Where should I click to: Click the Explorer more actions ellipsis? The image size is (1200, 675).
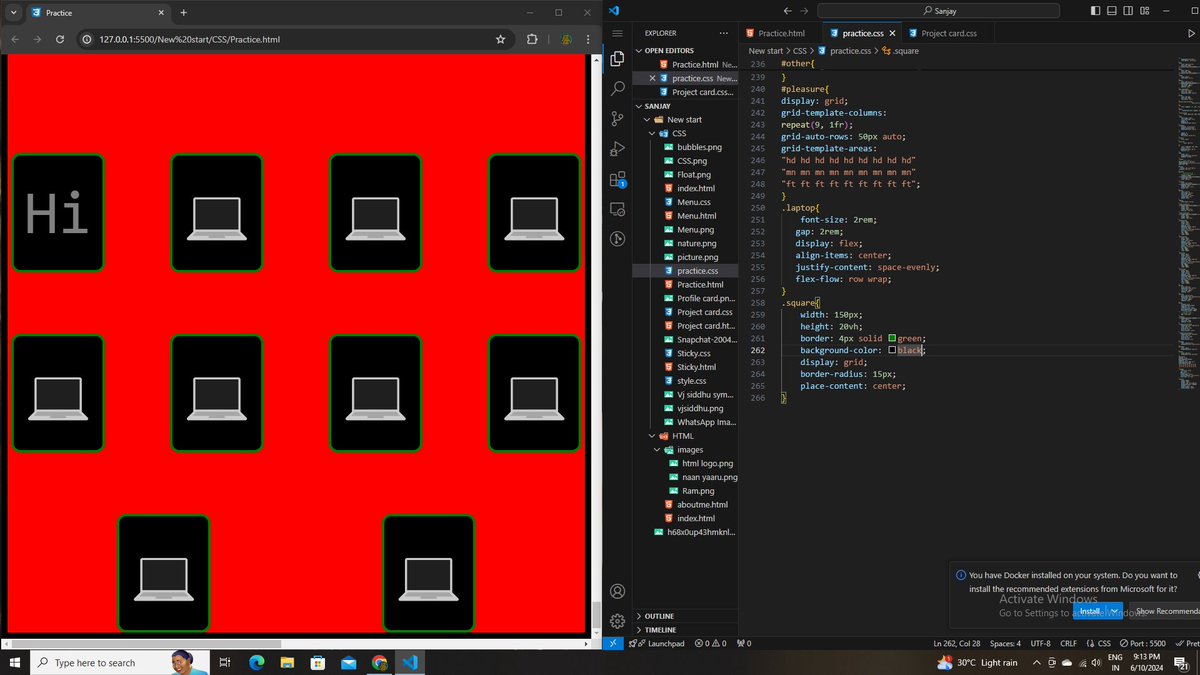[724, 33]
